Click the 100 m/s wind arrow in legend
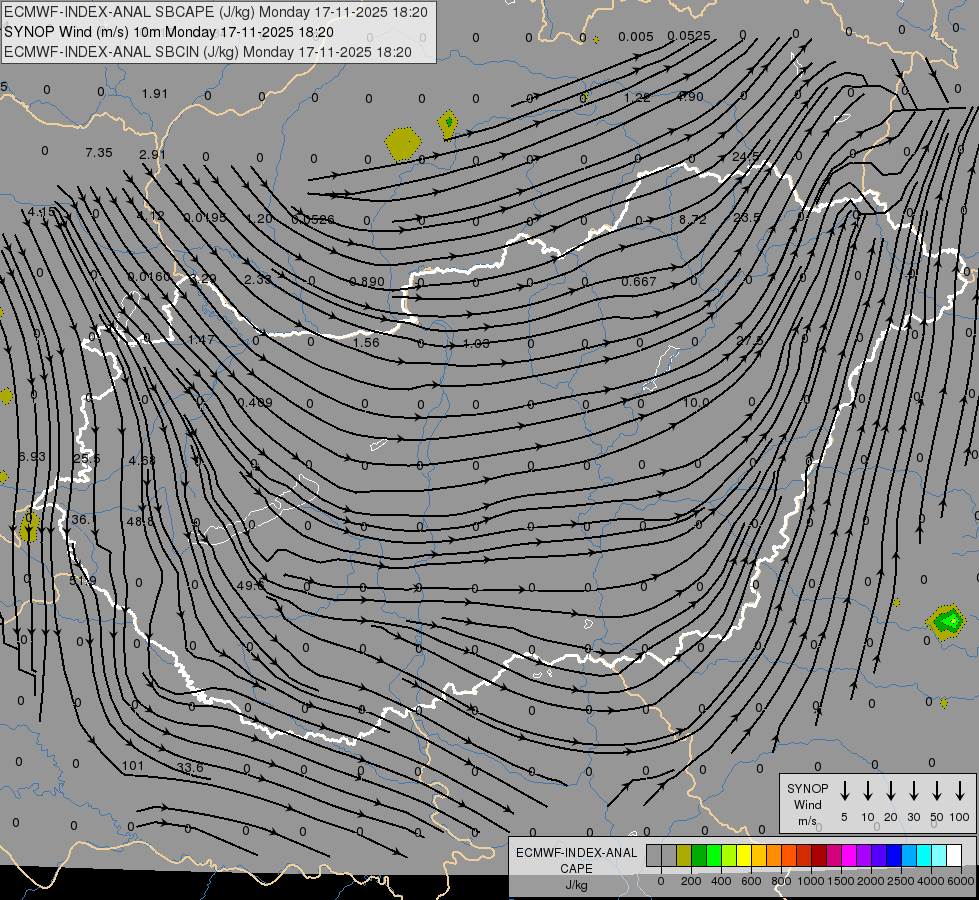This screenshot has height=900, width=979. [960, 791]
